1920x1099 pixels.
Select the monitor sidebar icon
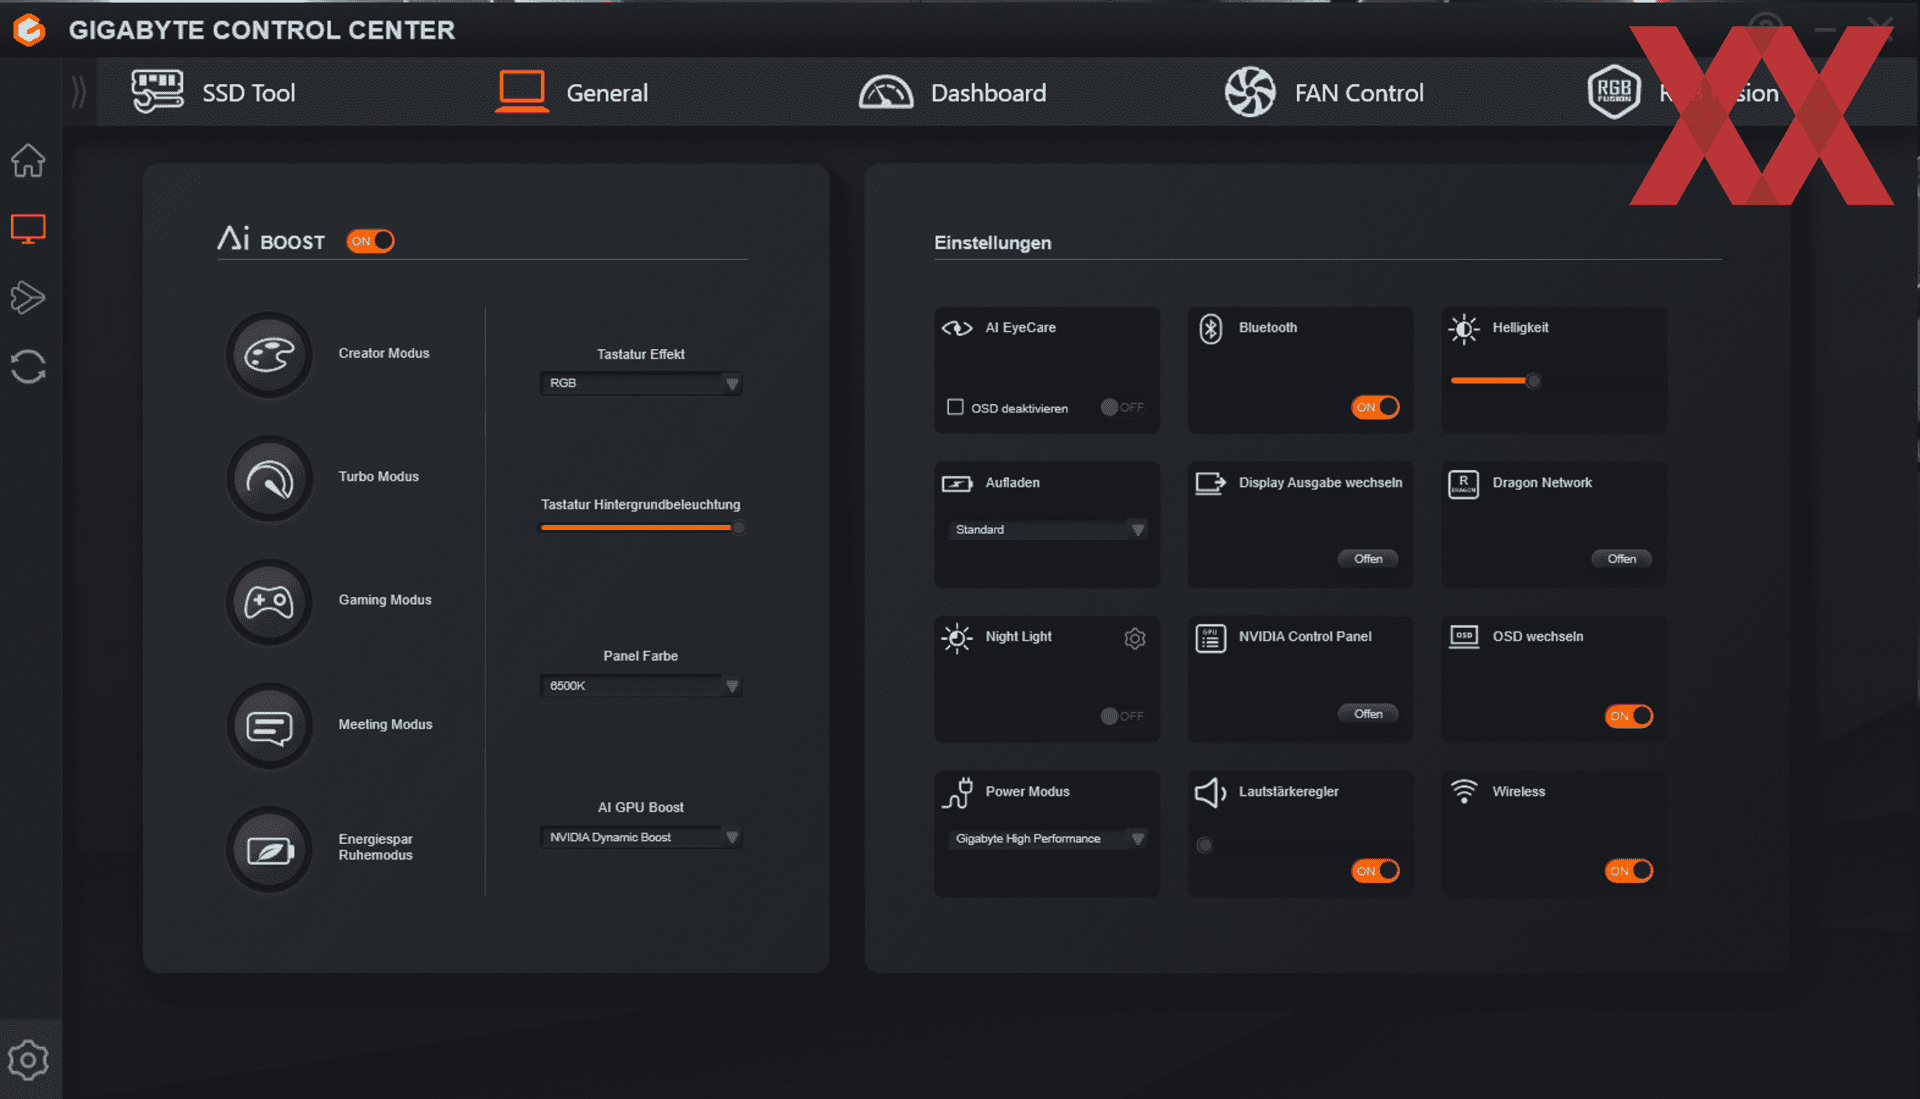point(28,229)
